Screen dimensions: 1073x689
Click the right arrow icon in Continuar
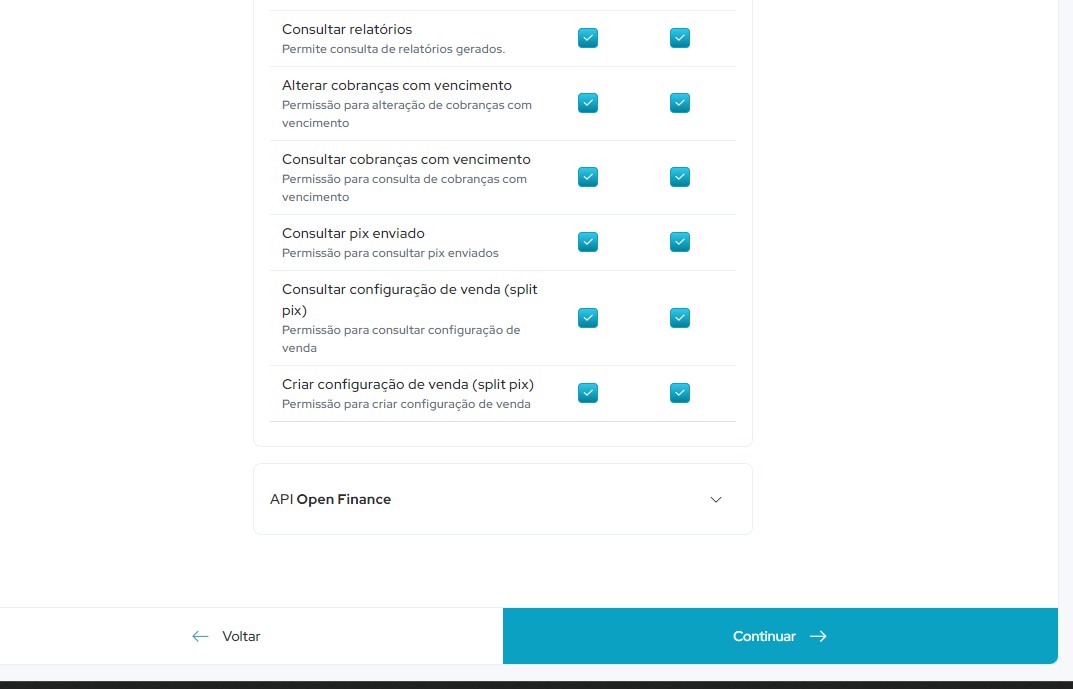coord(818,636)
